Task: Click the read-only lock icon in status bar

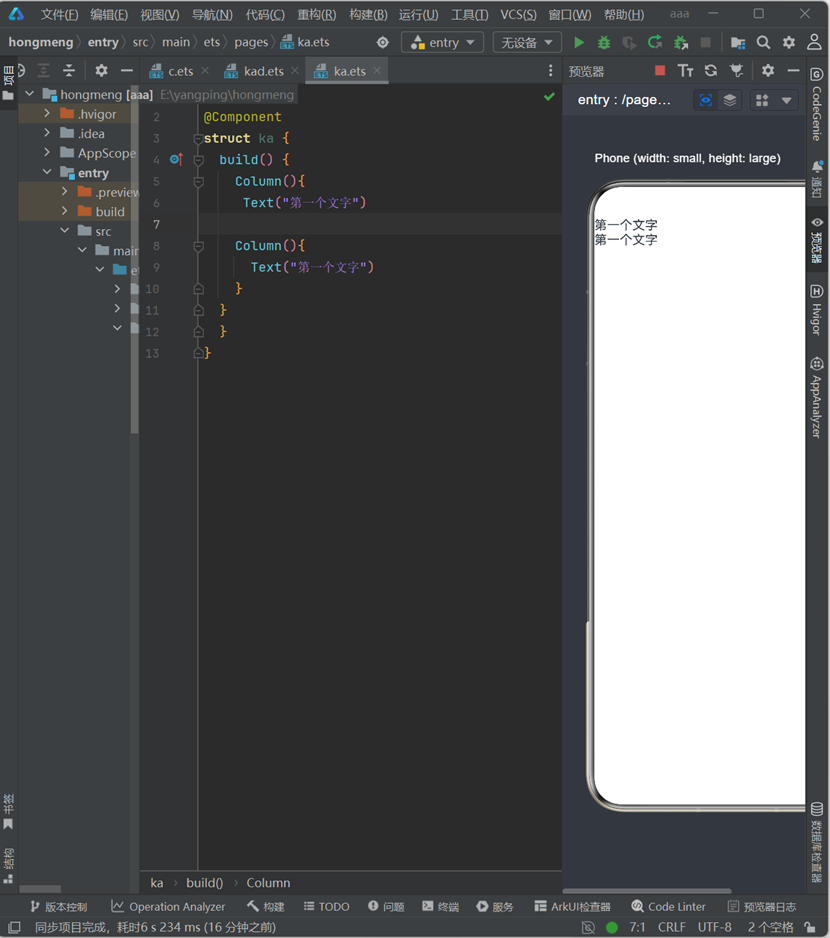Action: click(x=810, y=927)
